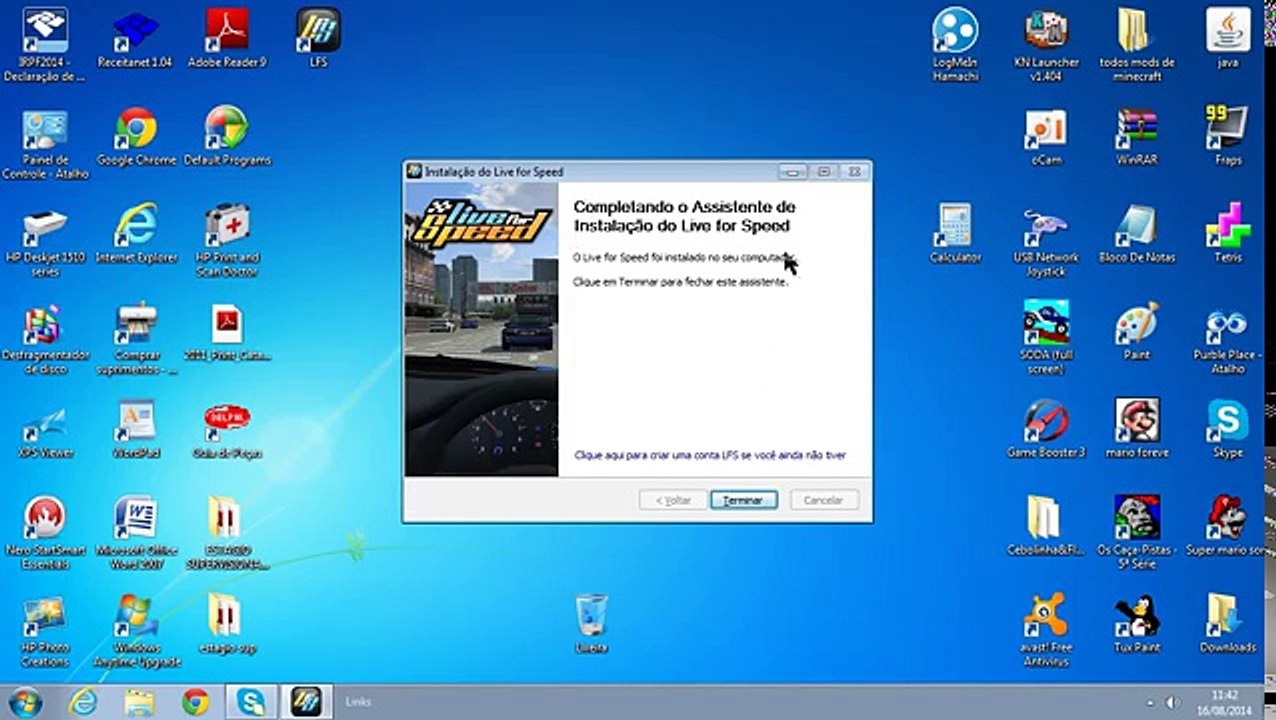Select the oCam desktop icon
The height and width of the screenshot is (720, 1276).
tap(1046, 137)
